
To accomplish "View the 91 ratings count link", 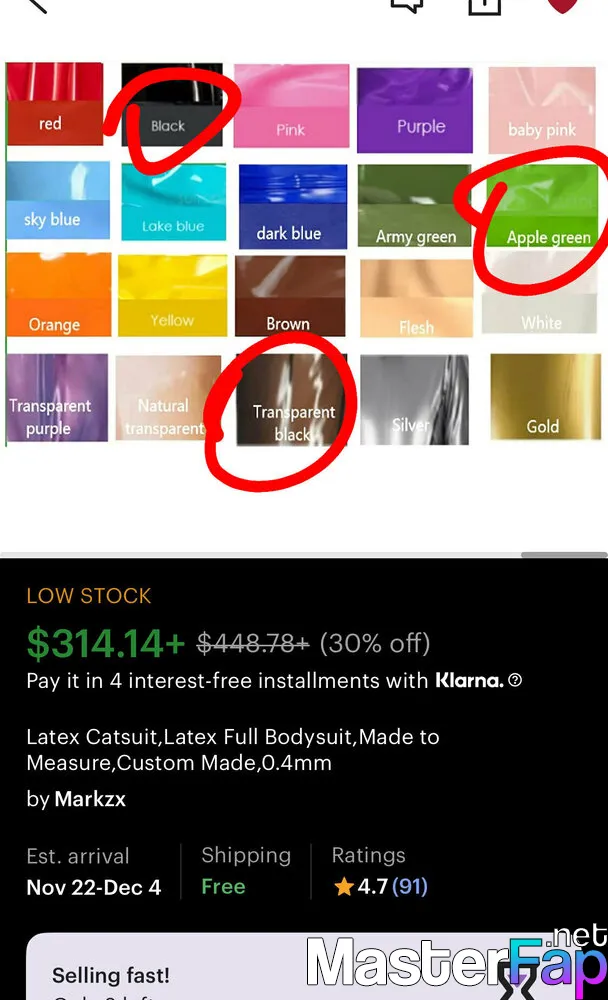I will [410, 886].
